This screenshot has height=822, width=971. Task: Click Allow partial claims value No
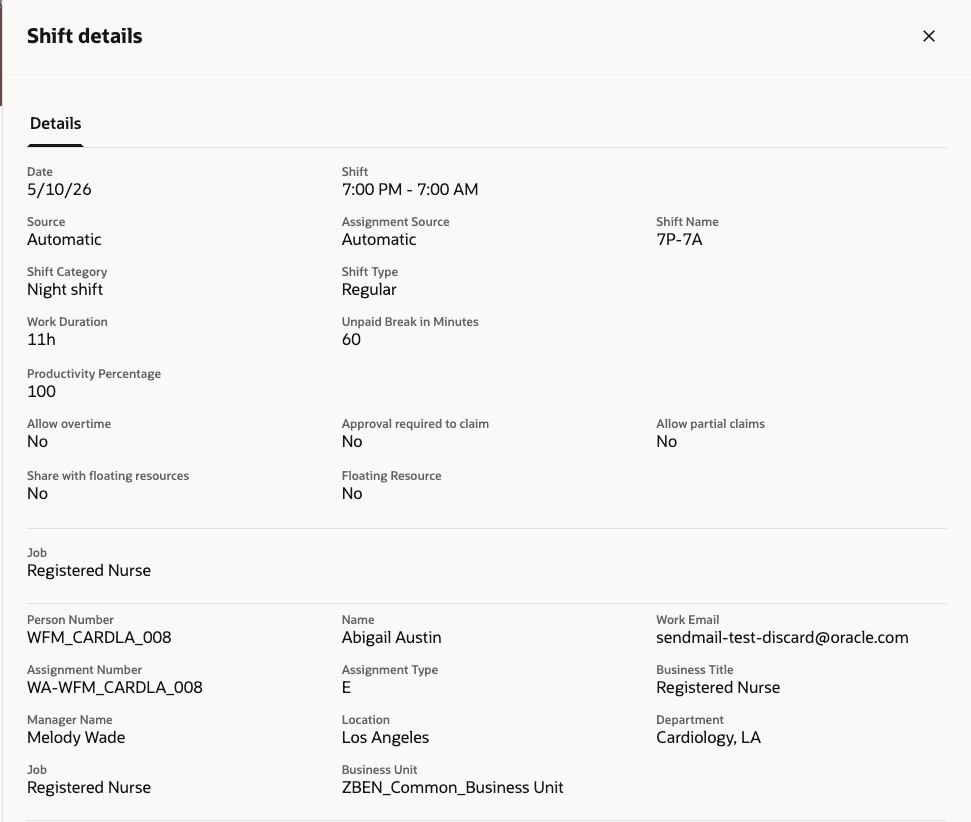[666, 442]
